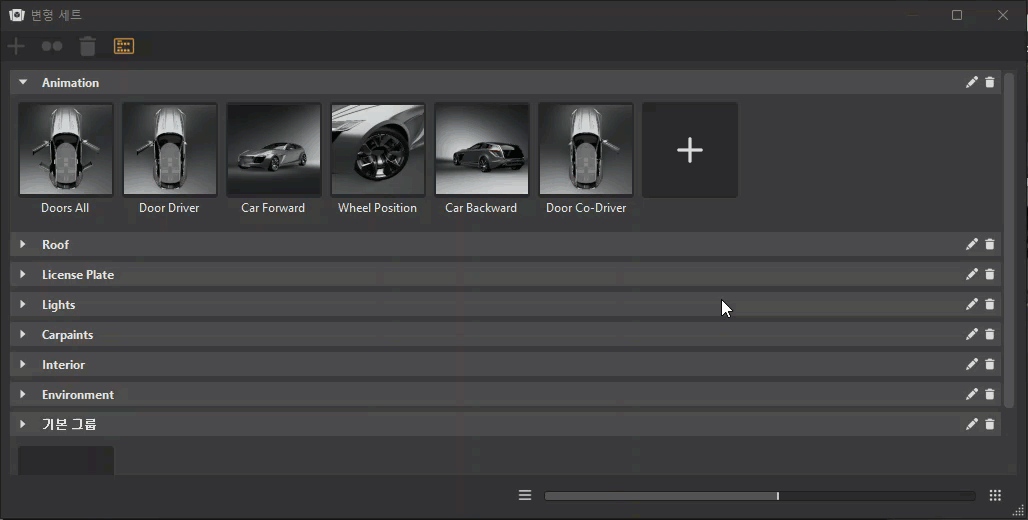This screenshot has height=520, width=1028.
Task: Toggle the orange group view icon in toolbar
Action: [x=124, y=46]
